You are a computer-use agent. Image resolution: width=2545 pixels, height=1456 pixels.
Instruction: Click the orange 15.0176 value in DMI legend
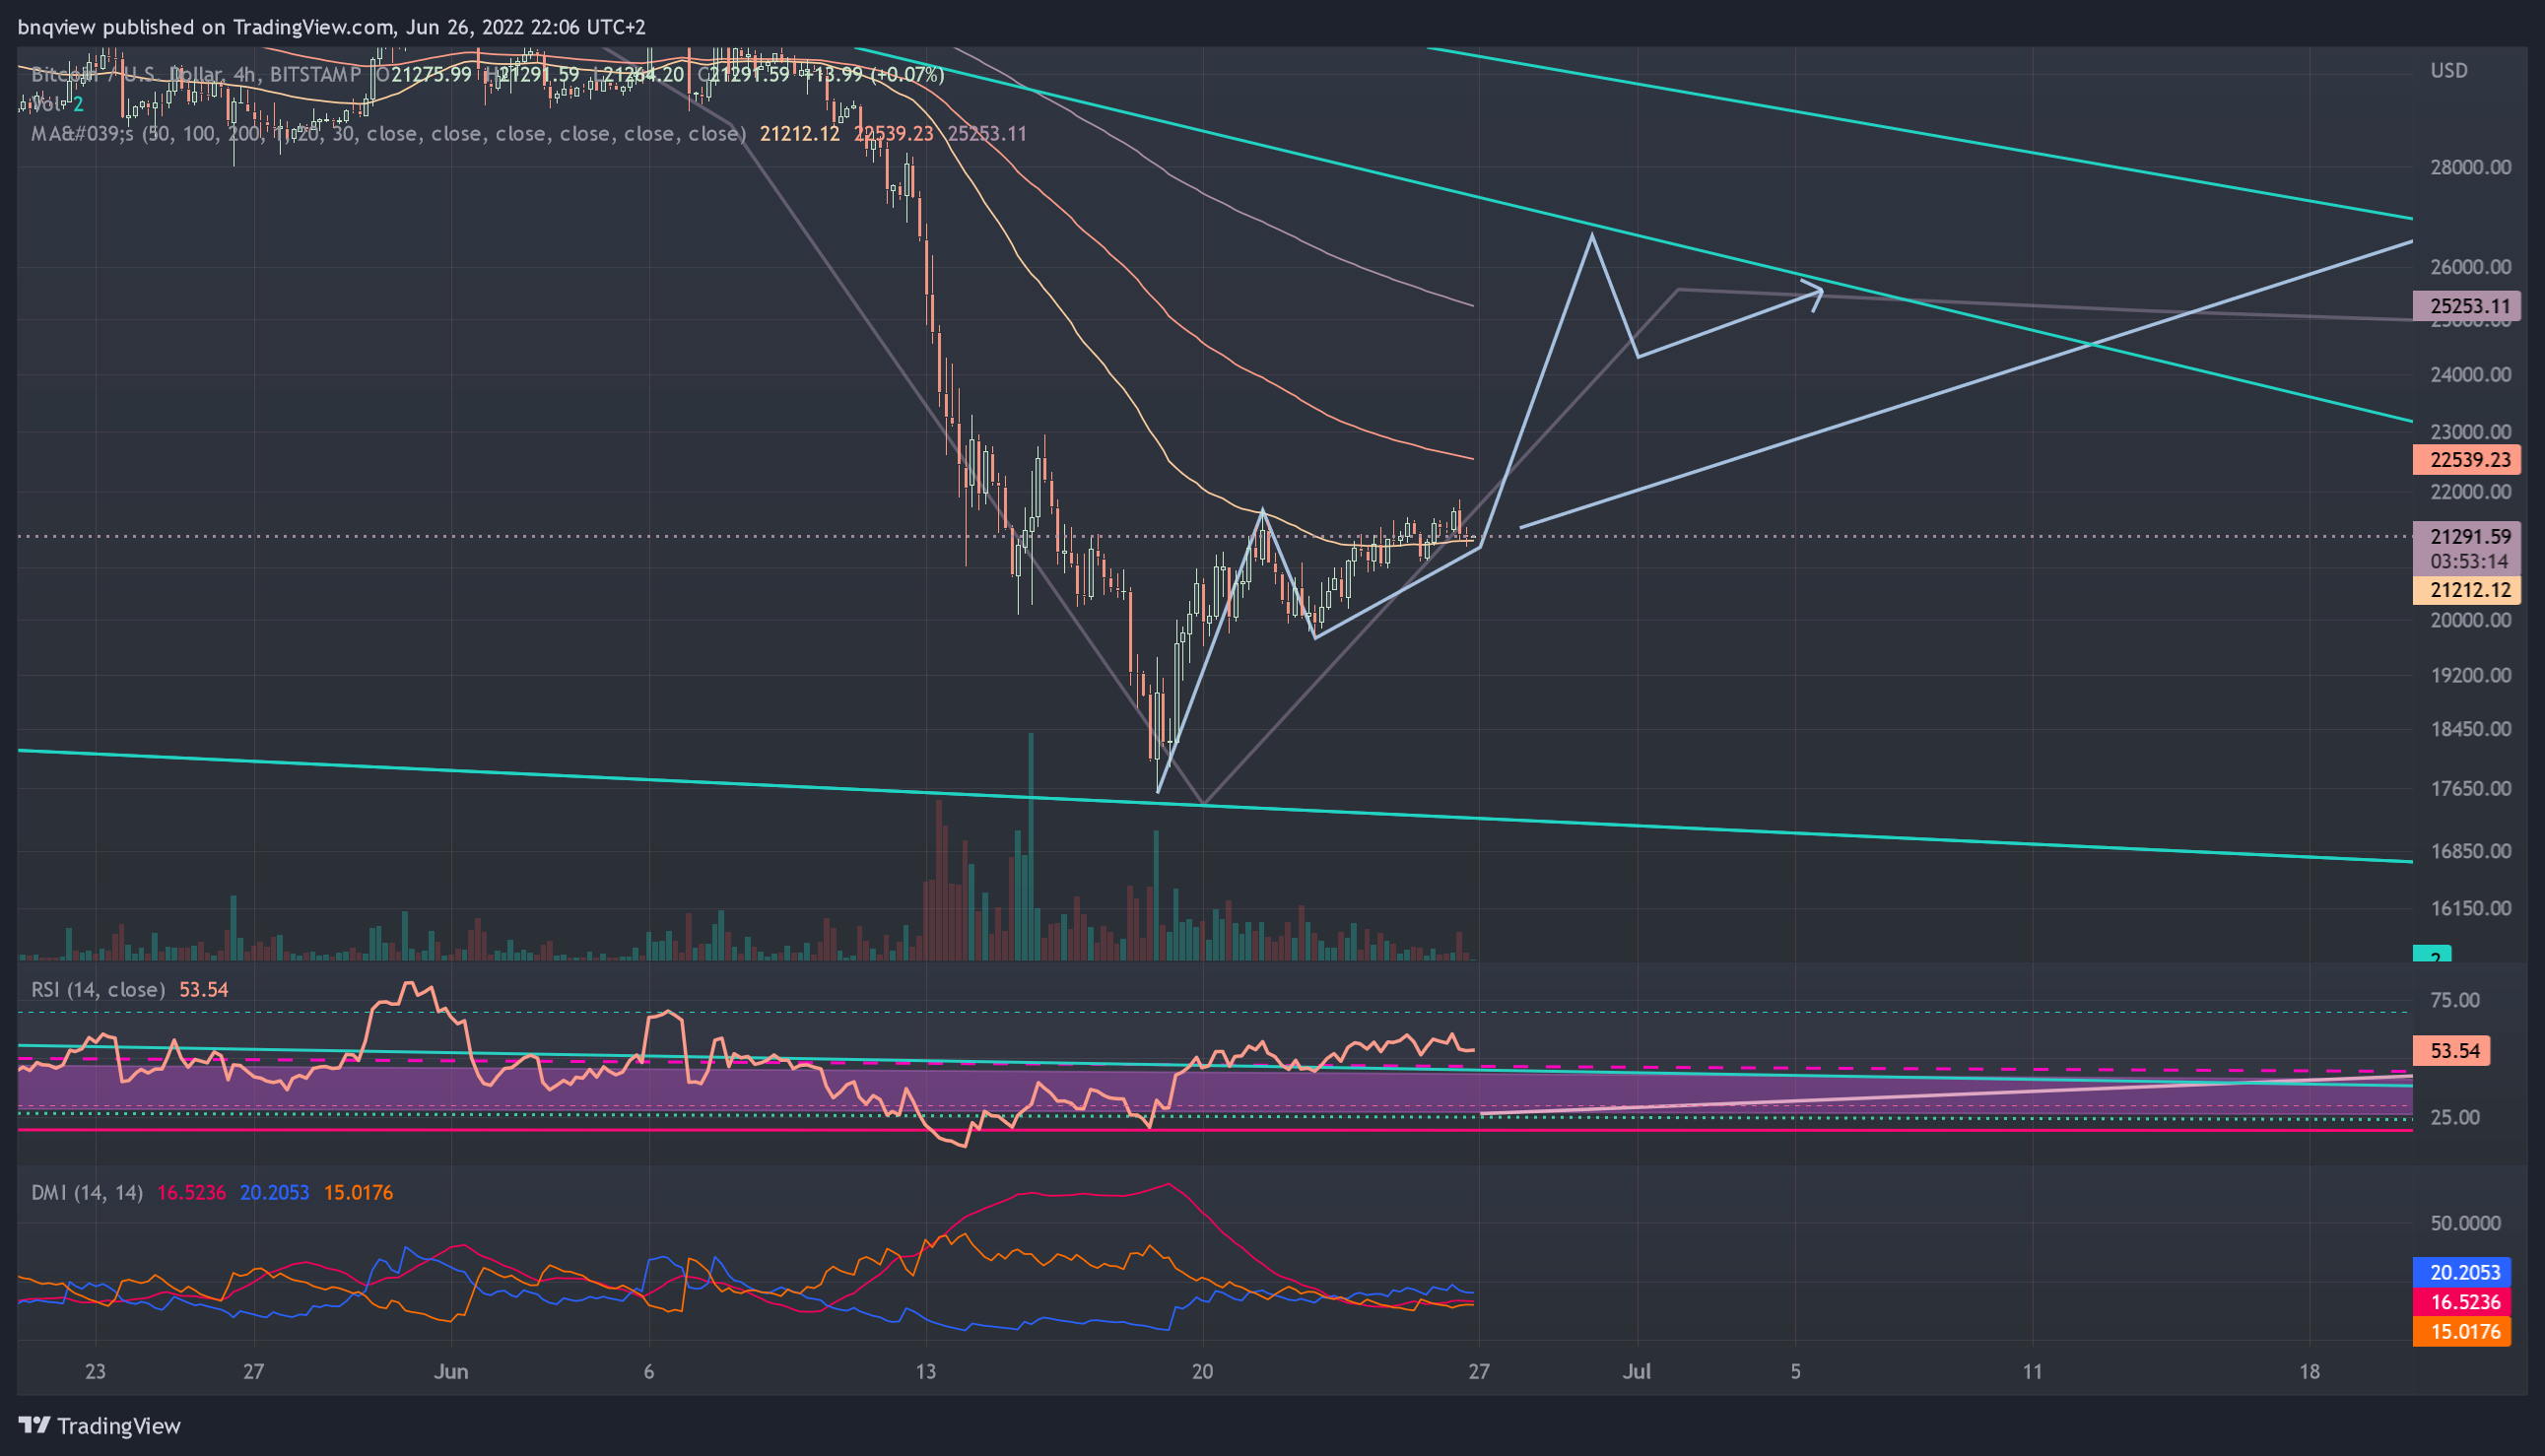click(358, 1192)
